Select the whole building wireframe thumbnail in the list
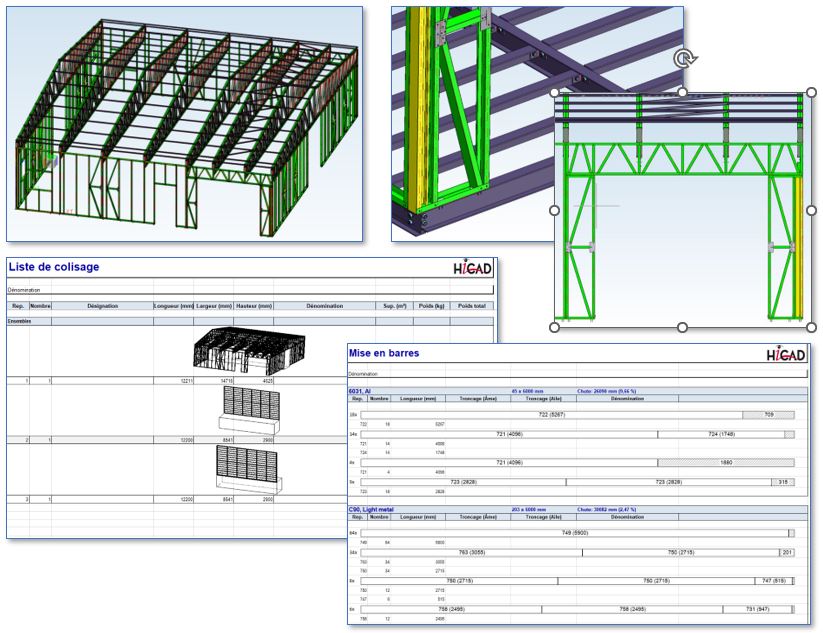Viewport: 823px width, 633px height. (249, 350)
